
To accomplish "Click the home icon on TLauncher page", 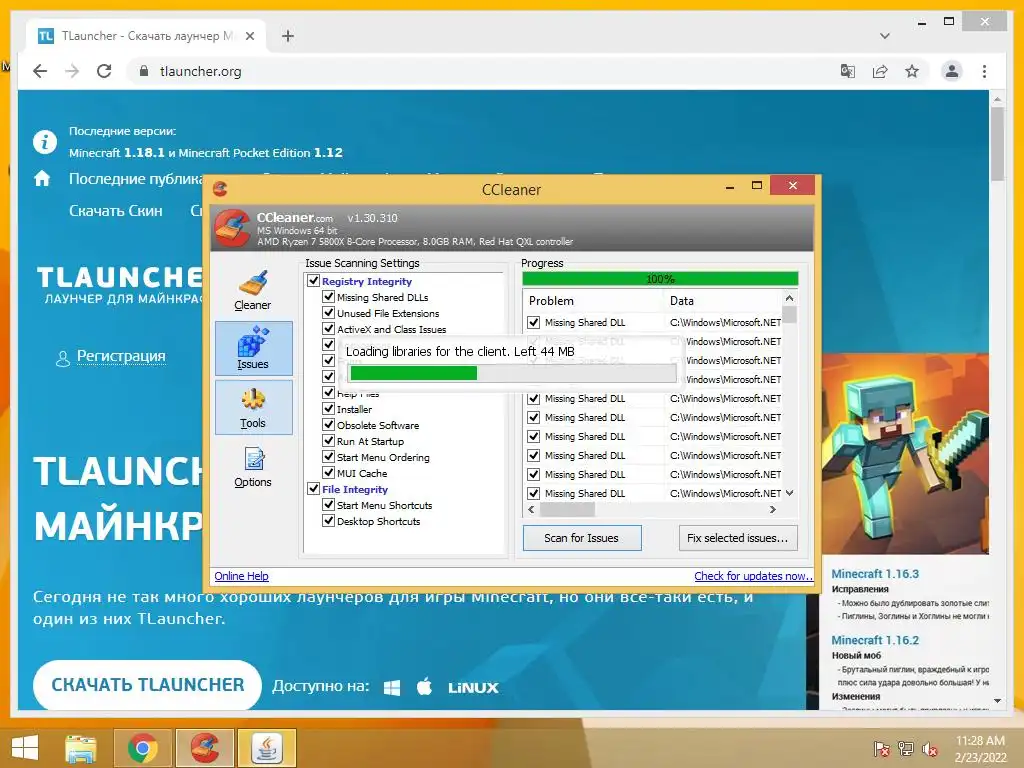I will (x=42, y=178).
